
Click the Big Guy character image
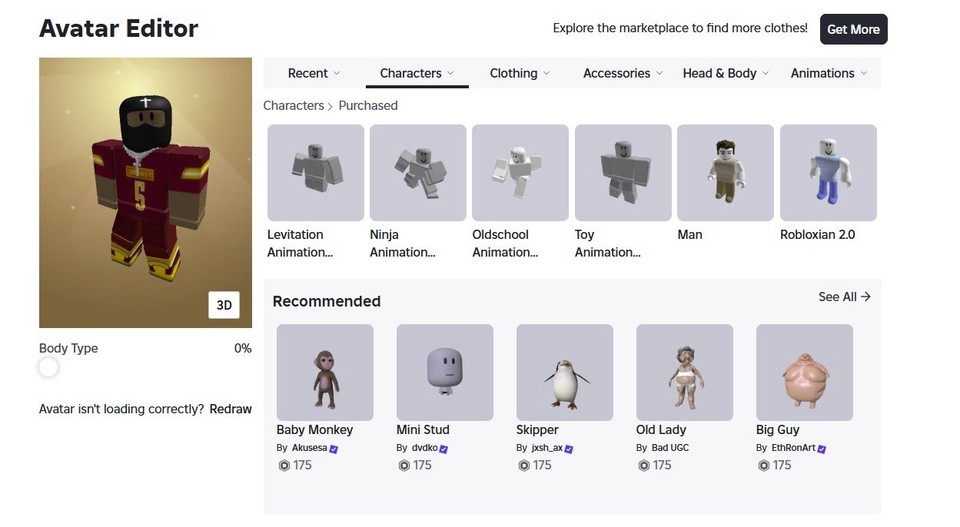[x=805, y=372]
